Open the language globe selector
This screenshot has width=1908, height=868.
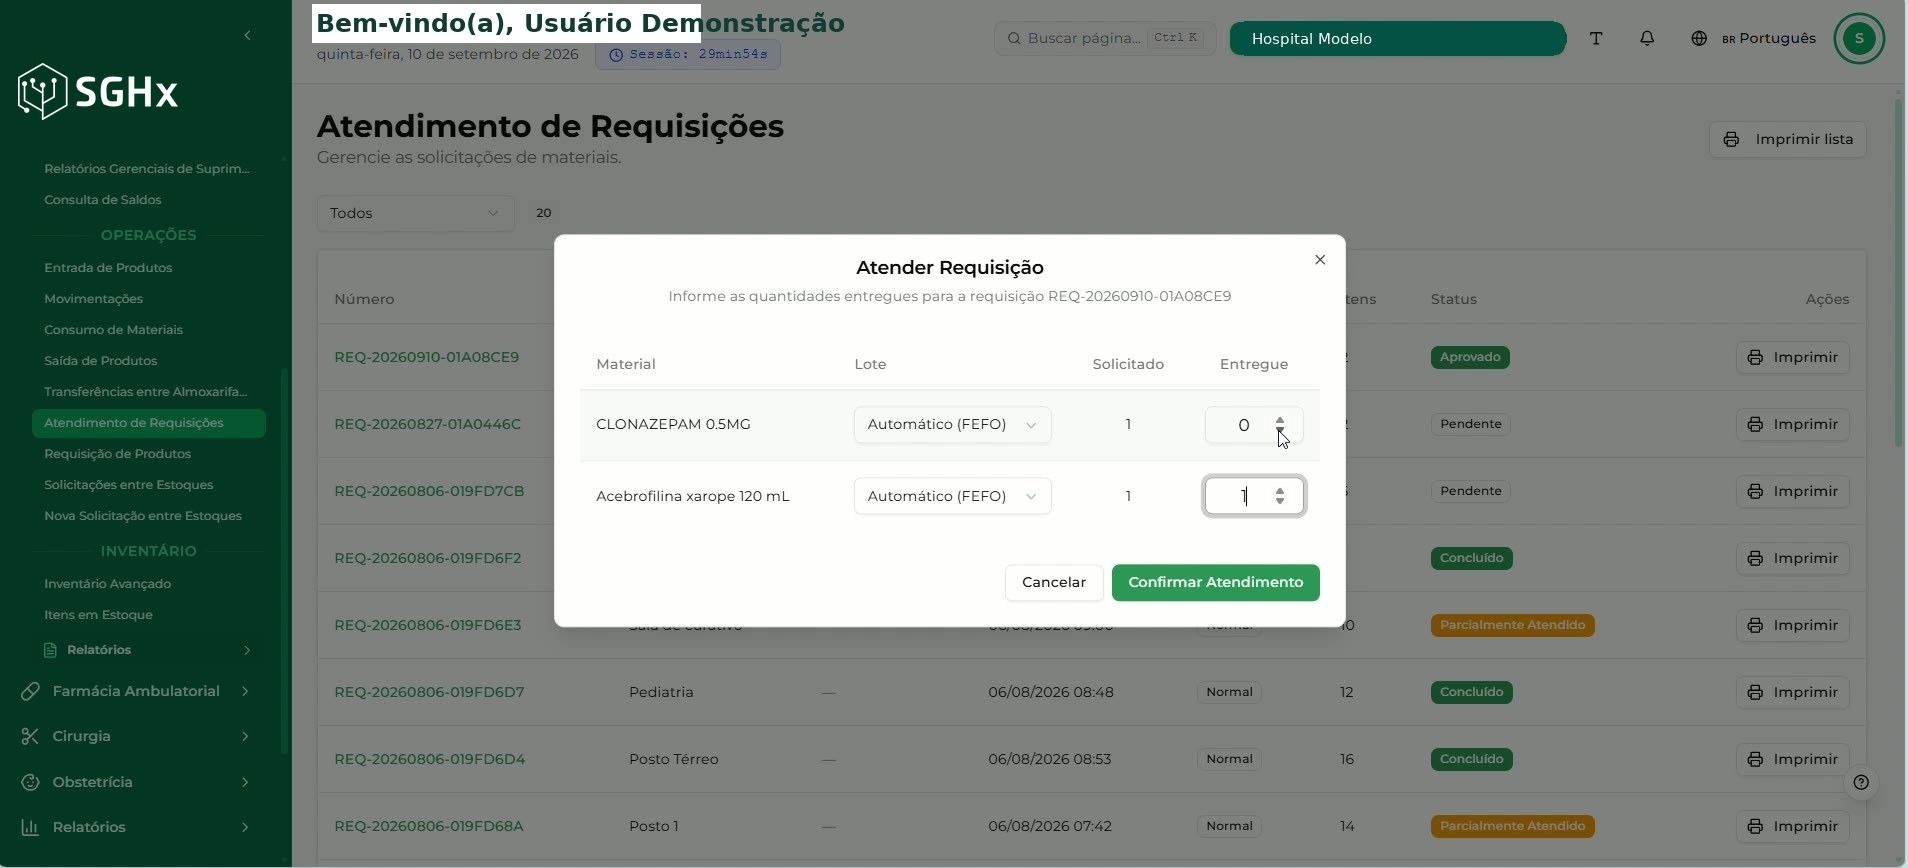(x=1699, y=38)
